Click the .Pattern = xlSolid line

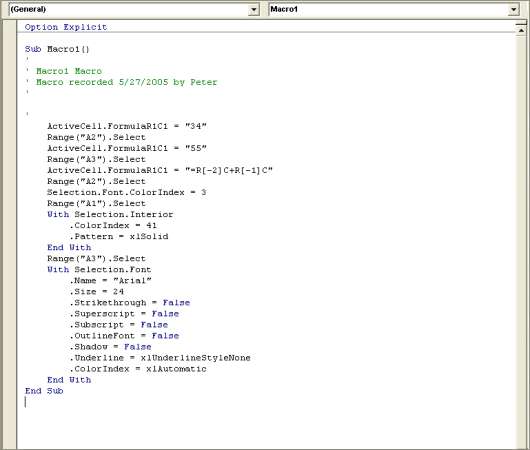(119, 237)
